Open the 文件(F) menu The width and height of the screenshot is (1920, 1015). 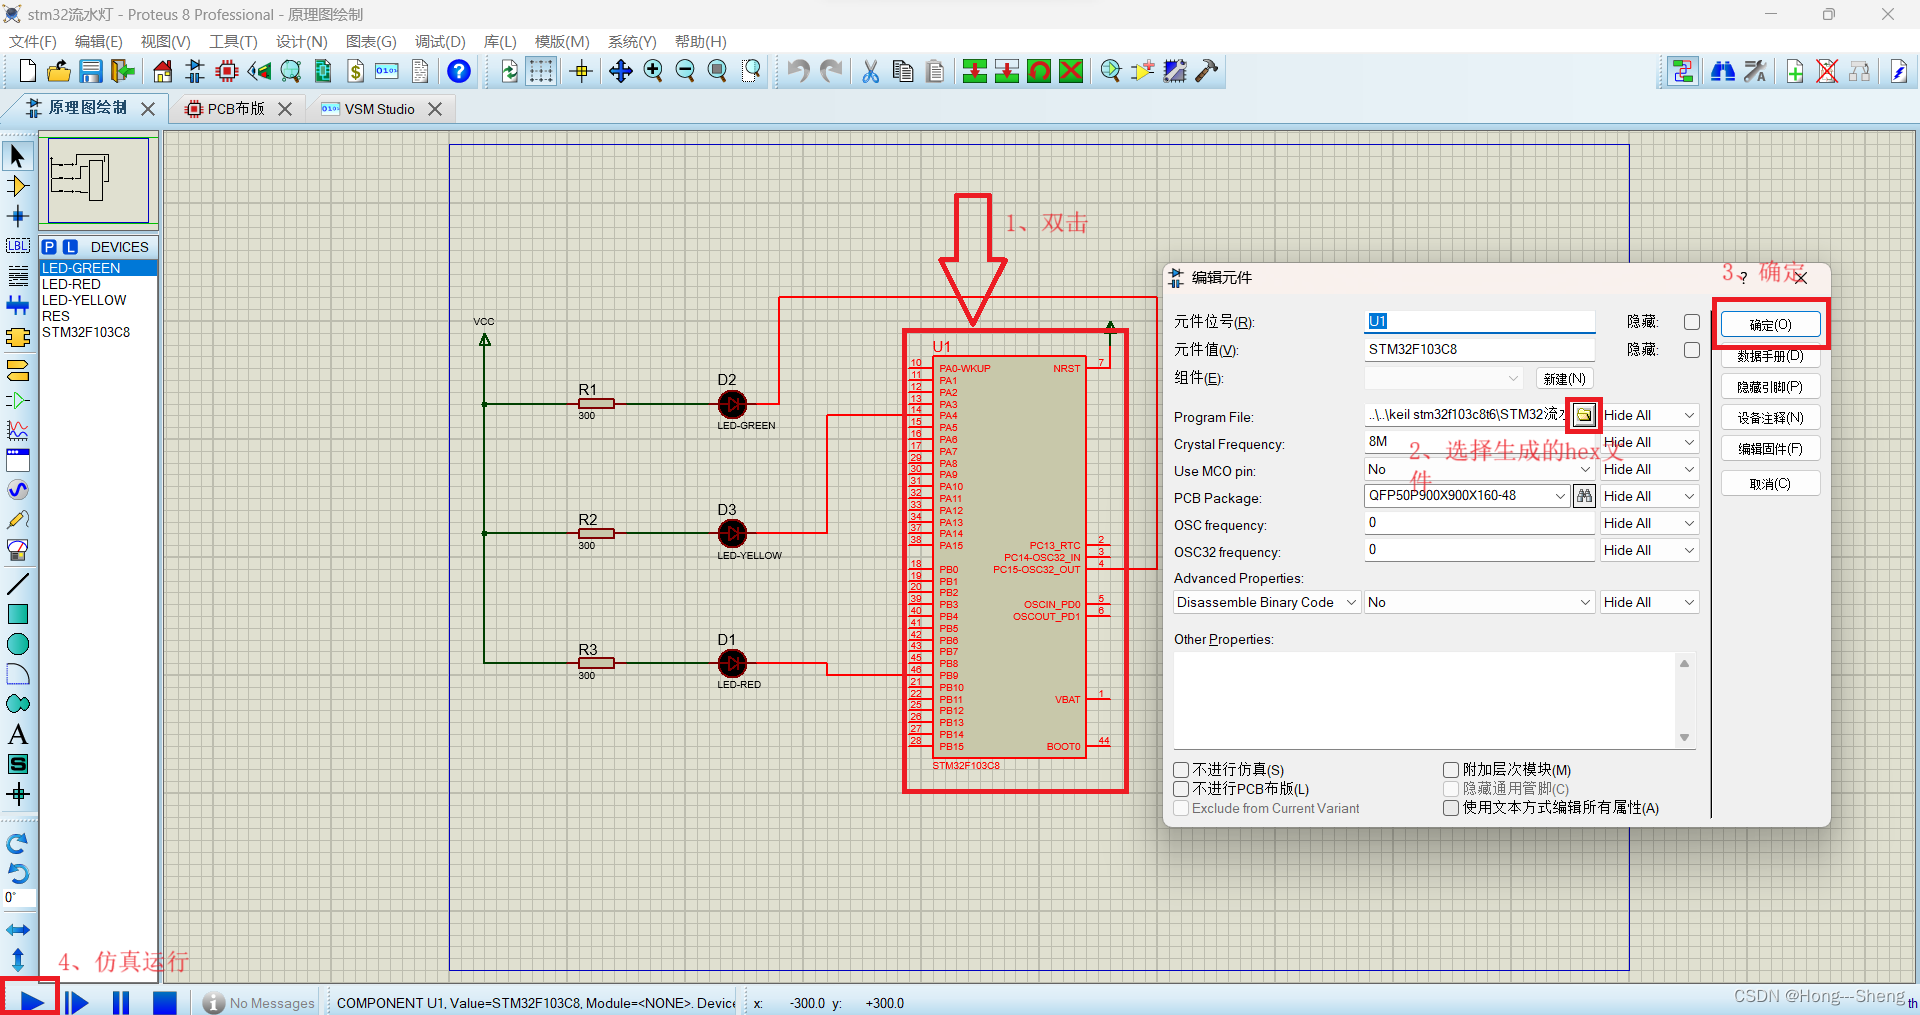[x=33, y=41]
